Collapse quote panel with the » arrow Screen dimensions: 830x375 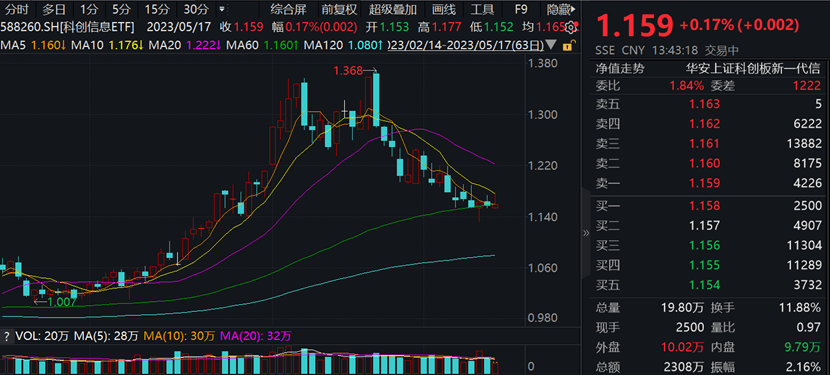click(x=586, y=233)
